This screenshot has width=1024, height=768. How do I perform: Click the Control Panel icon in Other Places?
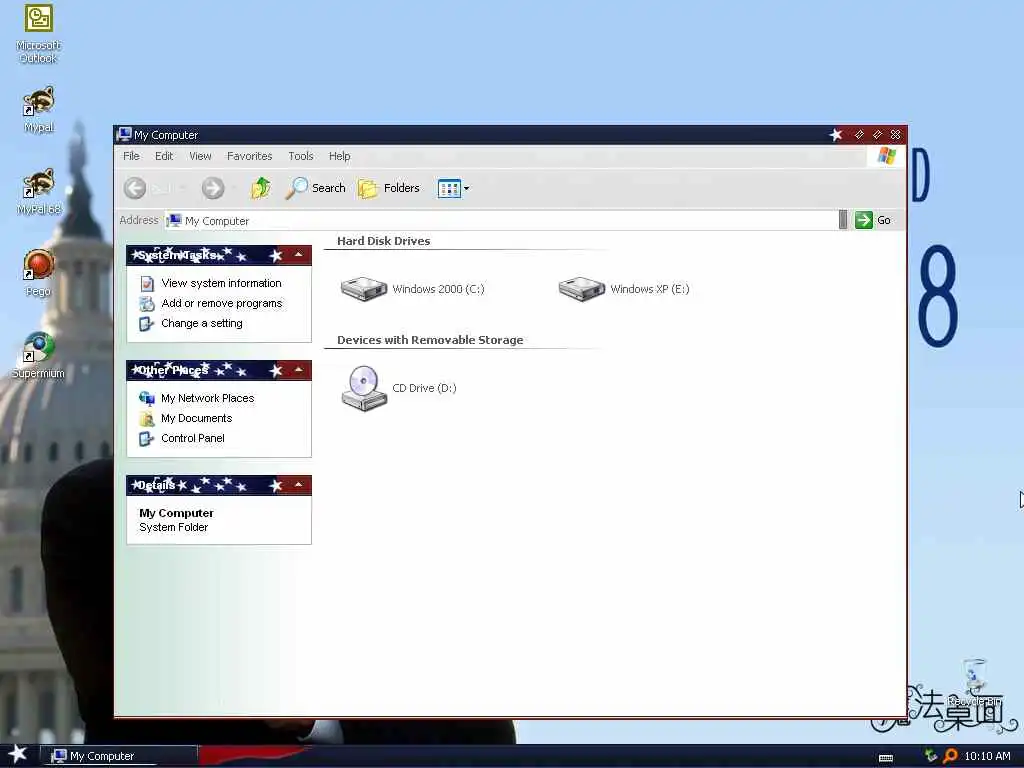click(x=147, y=439)
